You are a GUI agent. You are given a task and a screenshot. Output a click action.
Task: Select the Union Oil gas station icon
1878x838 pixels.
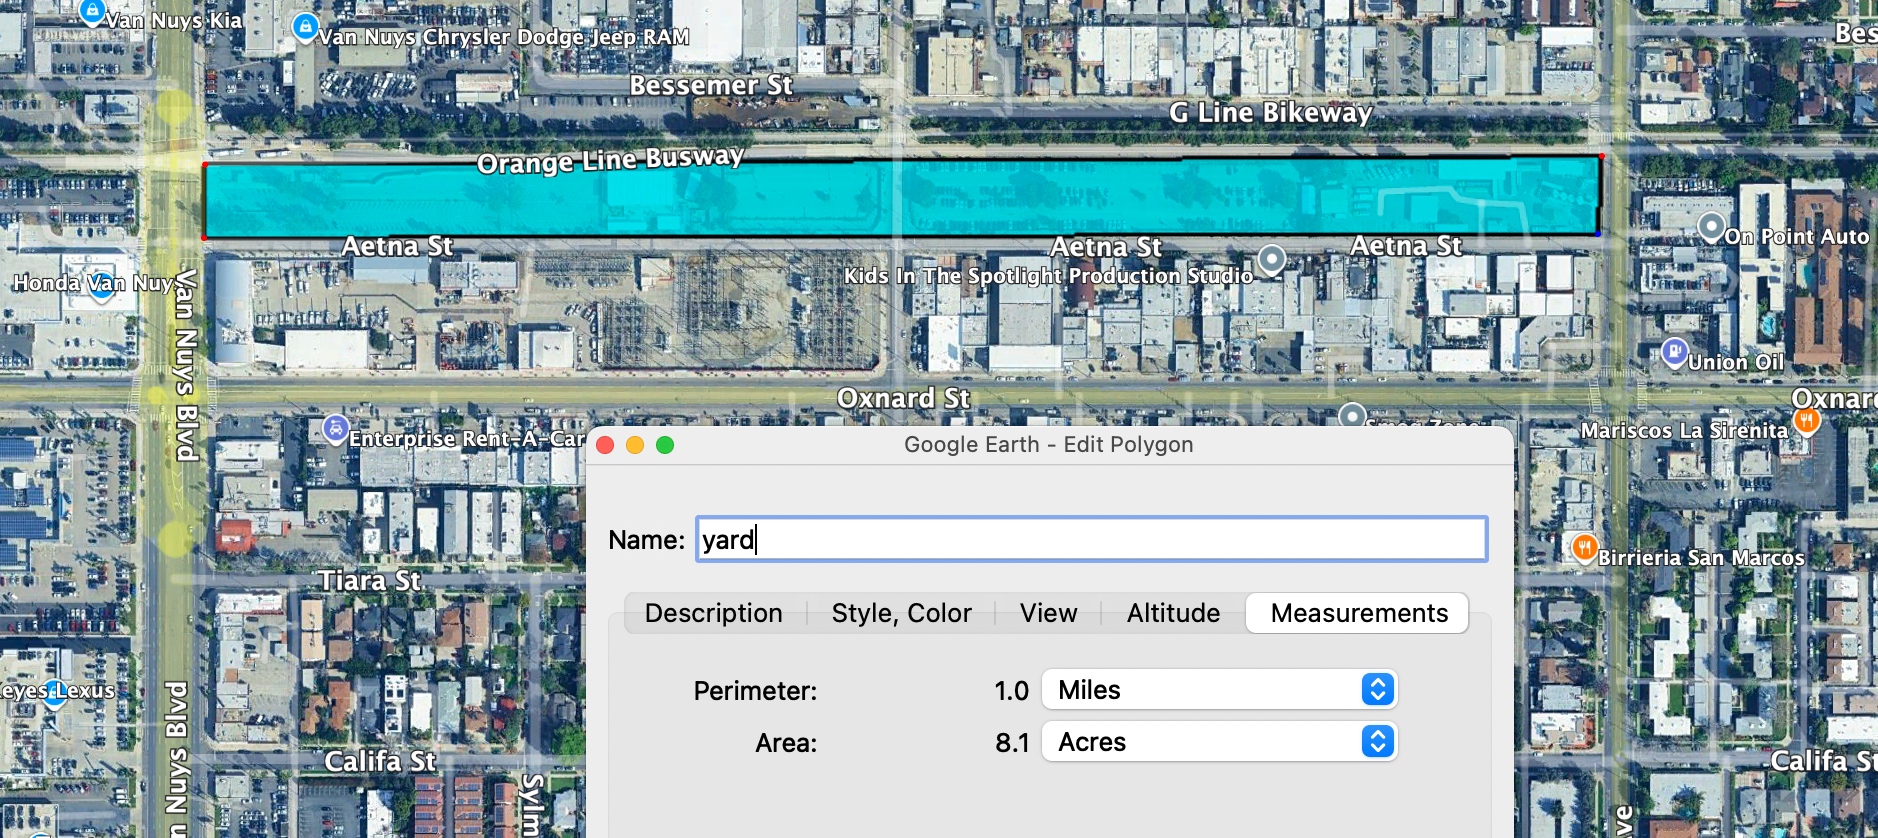point(1674,352)
